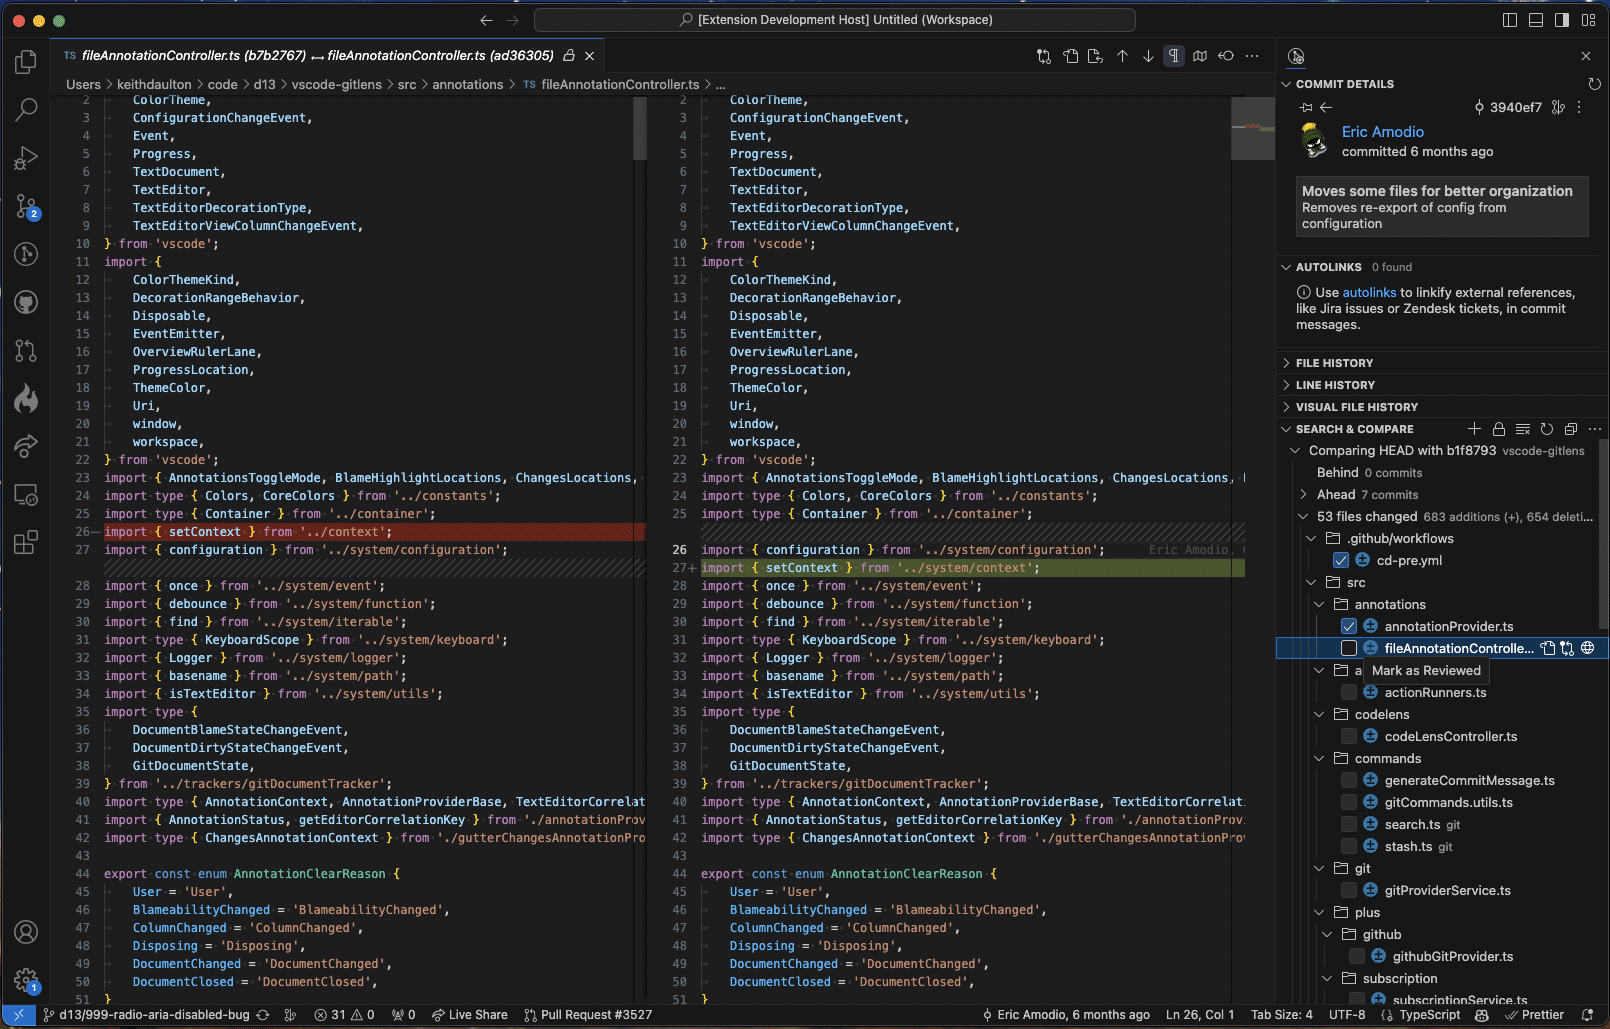Click the diff overview minimap ruler
The height and width of the screenshot is (1029, 1610).
[1252, 130]
